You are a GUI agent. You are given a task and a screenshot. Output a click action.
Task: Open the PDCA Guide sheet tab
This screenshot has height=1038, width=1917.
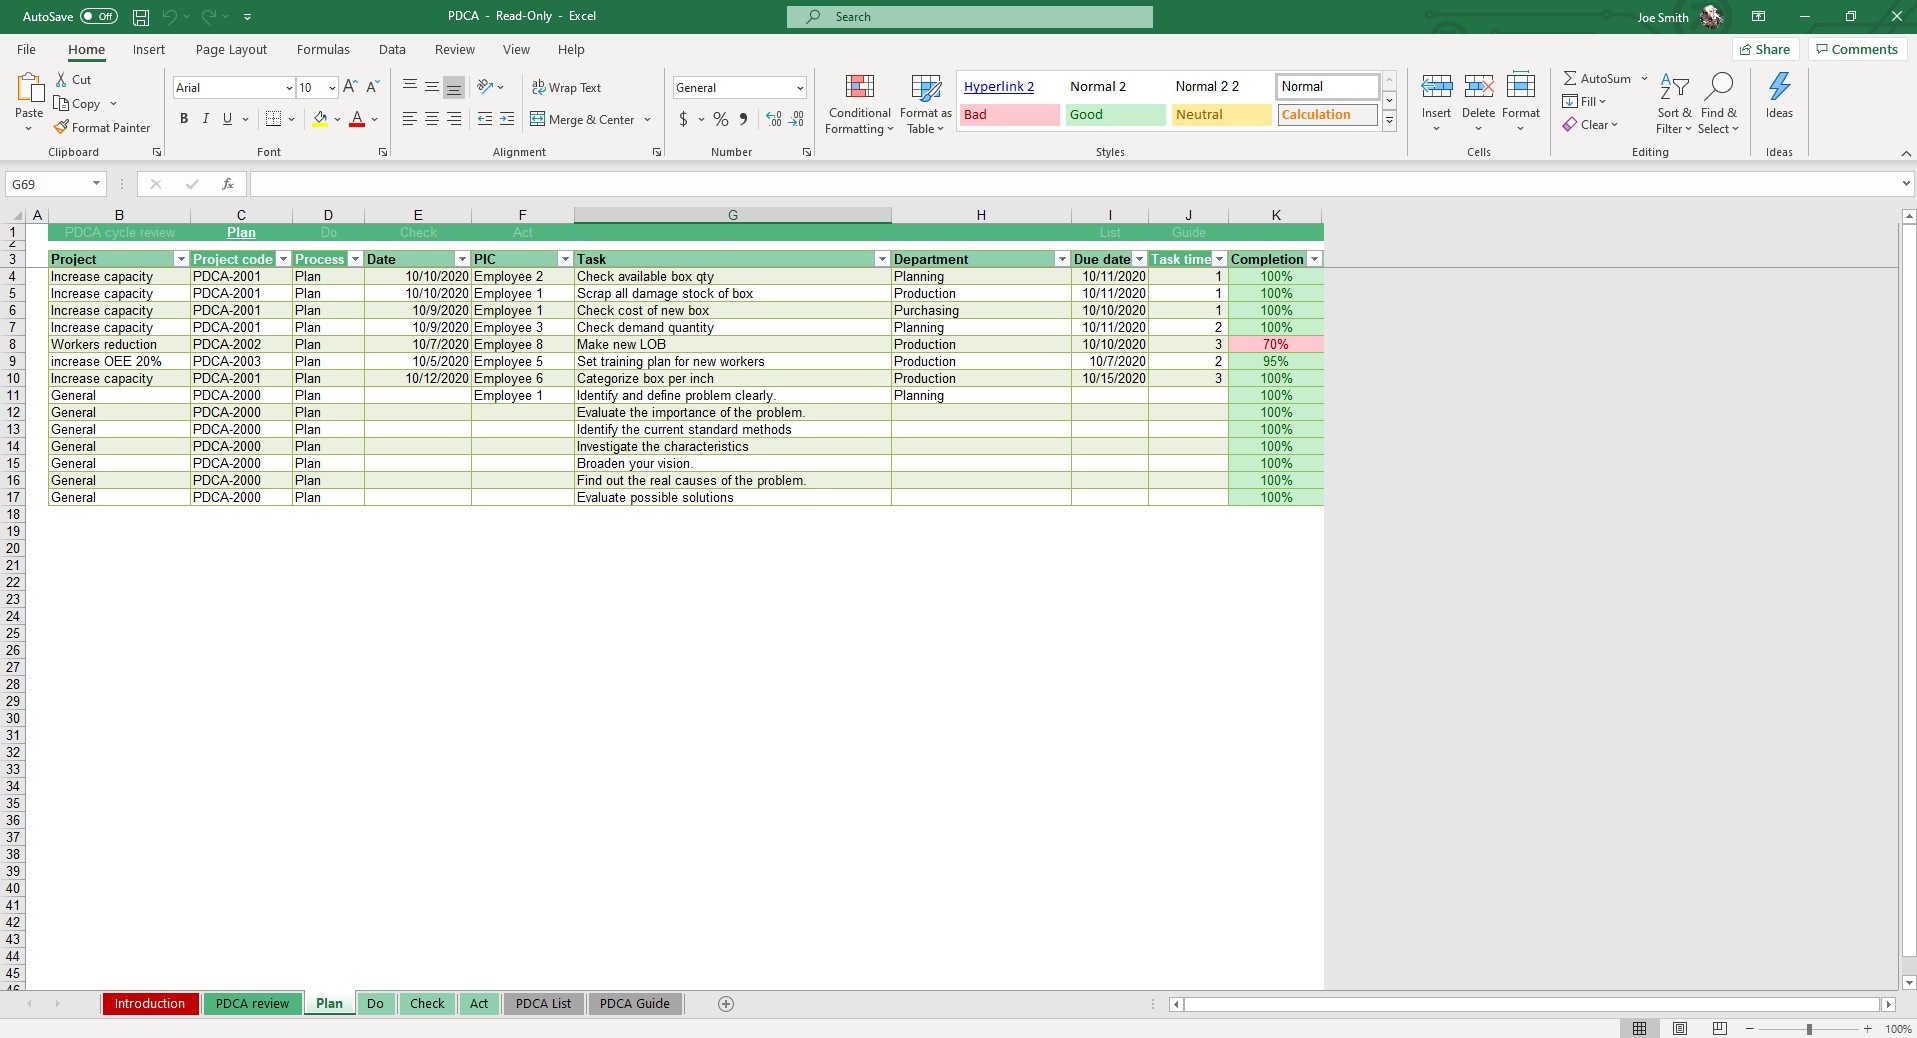(x=635, y=1004)
